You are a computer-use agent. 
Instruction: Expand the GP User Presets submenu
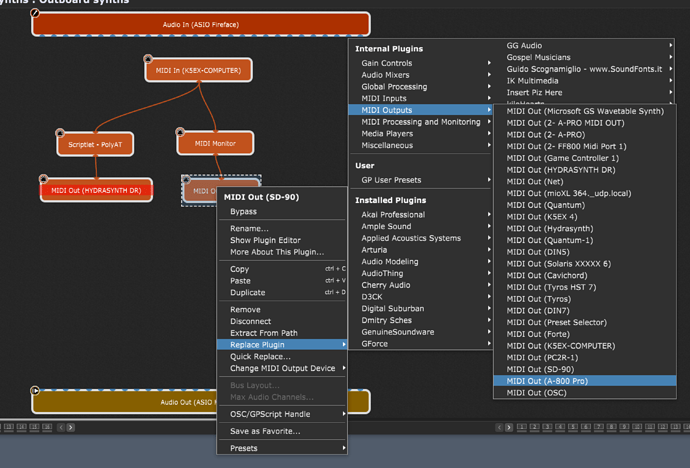[x=420, y=180]
